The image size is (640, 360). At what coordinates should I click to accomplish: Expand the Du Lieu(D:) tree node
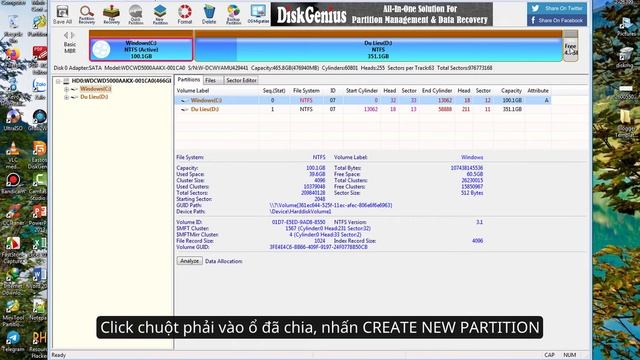tap(66, 97)
